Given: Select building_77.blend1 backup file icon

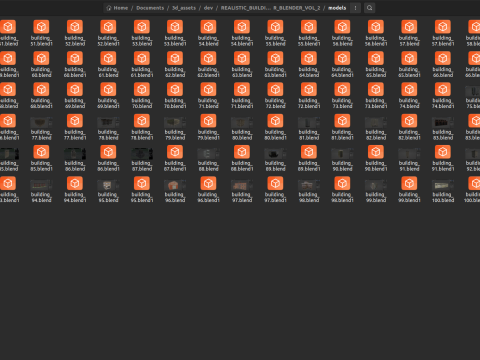Looking at the screenshot, I should 75,121.
